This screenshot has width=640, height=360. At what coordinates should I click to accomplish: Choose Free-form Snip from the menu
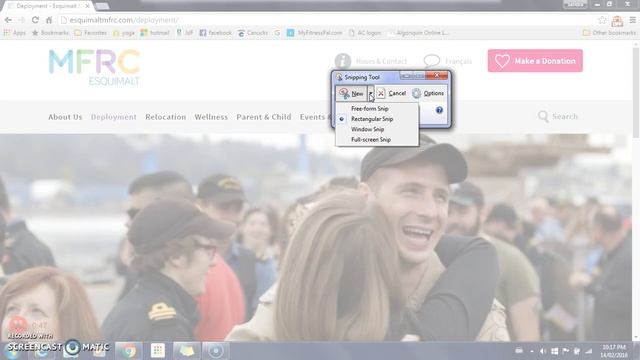tap(369, 109)
